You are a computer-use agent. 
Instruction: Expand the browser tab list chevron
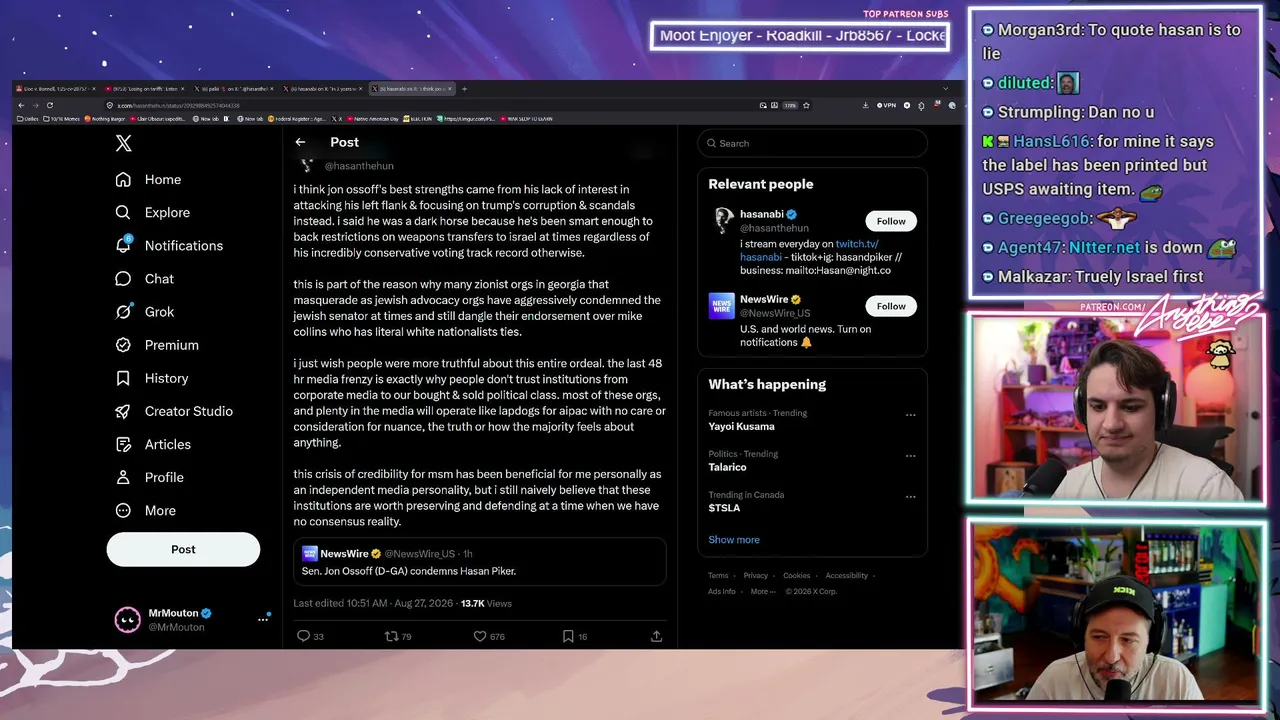point(947,89)
